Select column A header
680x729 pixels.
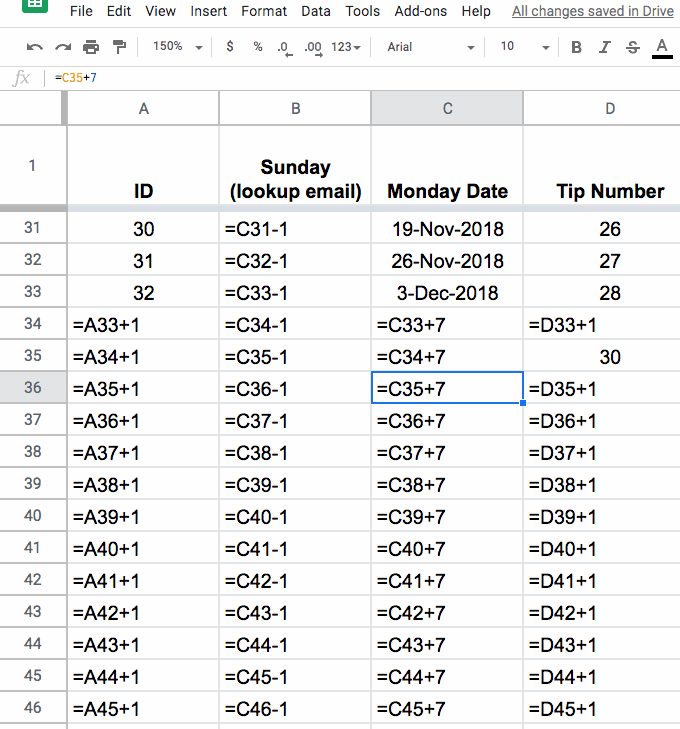143,108
